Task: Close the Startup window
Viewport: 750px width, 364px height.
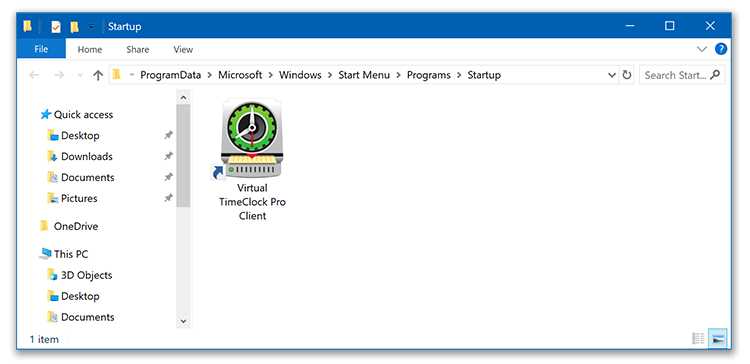Action: [x=710, y=26]
